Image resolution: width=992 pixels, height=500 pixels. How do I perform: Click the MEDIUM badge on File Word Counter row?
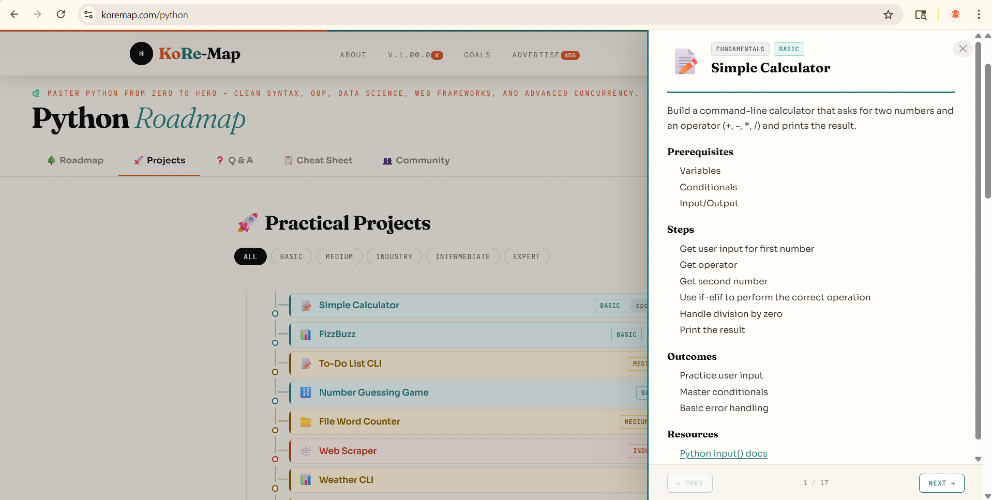pos(634,422)
